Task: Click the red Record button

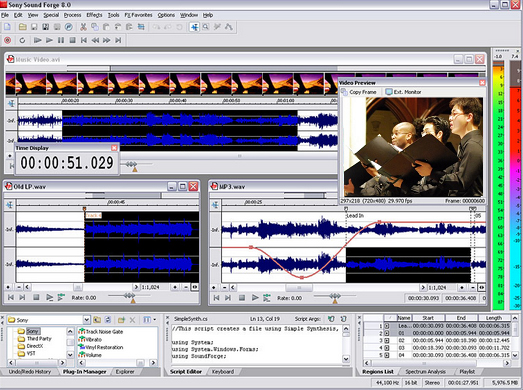Action: tap(7, 40)
